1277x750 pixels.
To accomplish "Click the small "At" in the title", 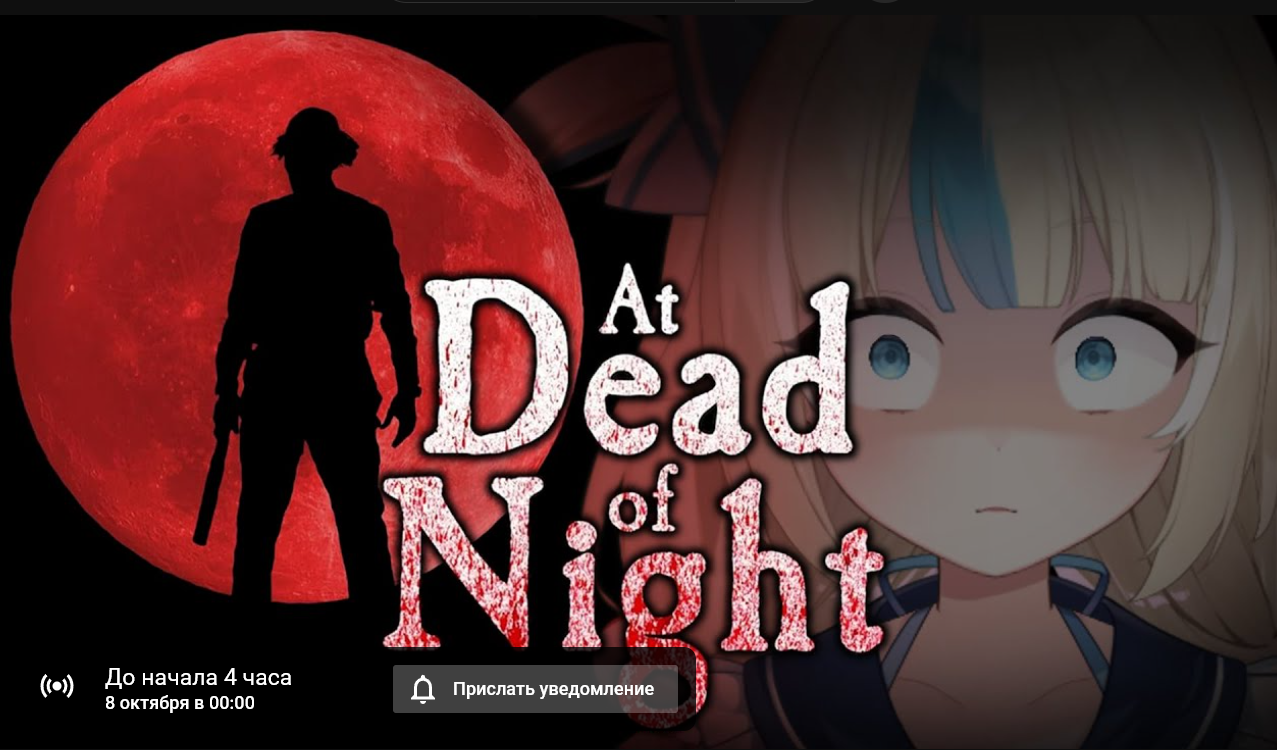I will click(x=640, y=302).
